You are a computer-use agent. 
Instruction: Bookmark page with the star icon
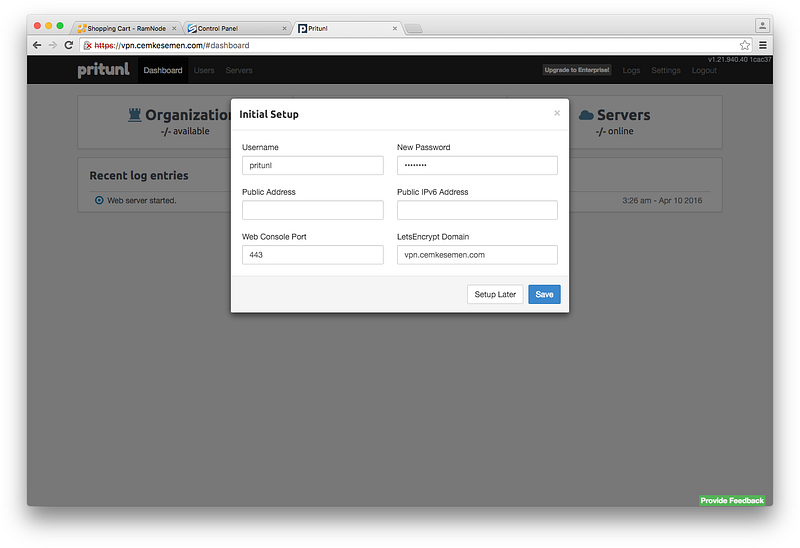pos(745,45)
